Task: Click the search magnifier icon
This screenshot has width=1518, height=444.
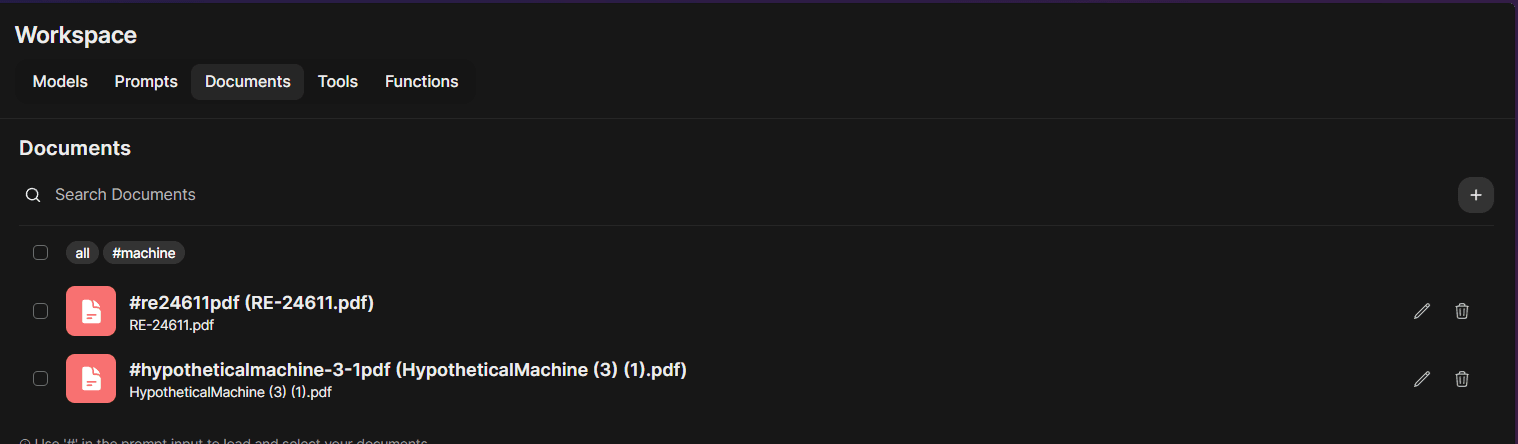Action: click(33, 195)
